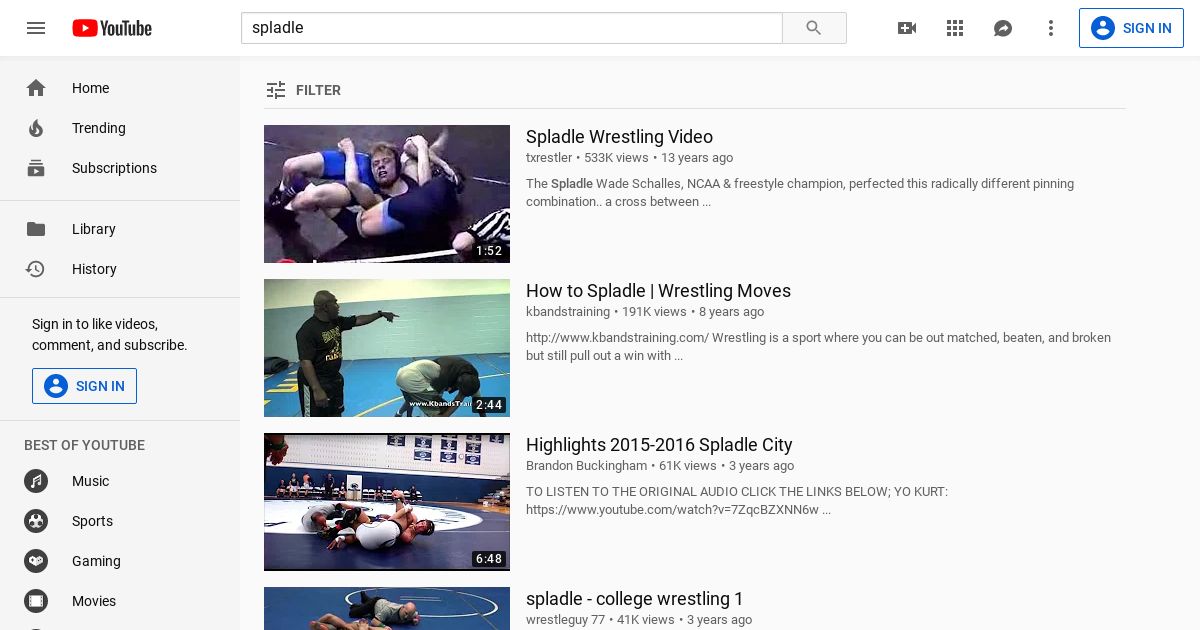Click the sidebar SIGN IN button

(84, 386)
